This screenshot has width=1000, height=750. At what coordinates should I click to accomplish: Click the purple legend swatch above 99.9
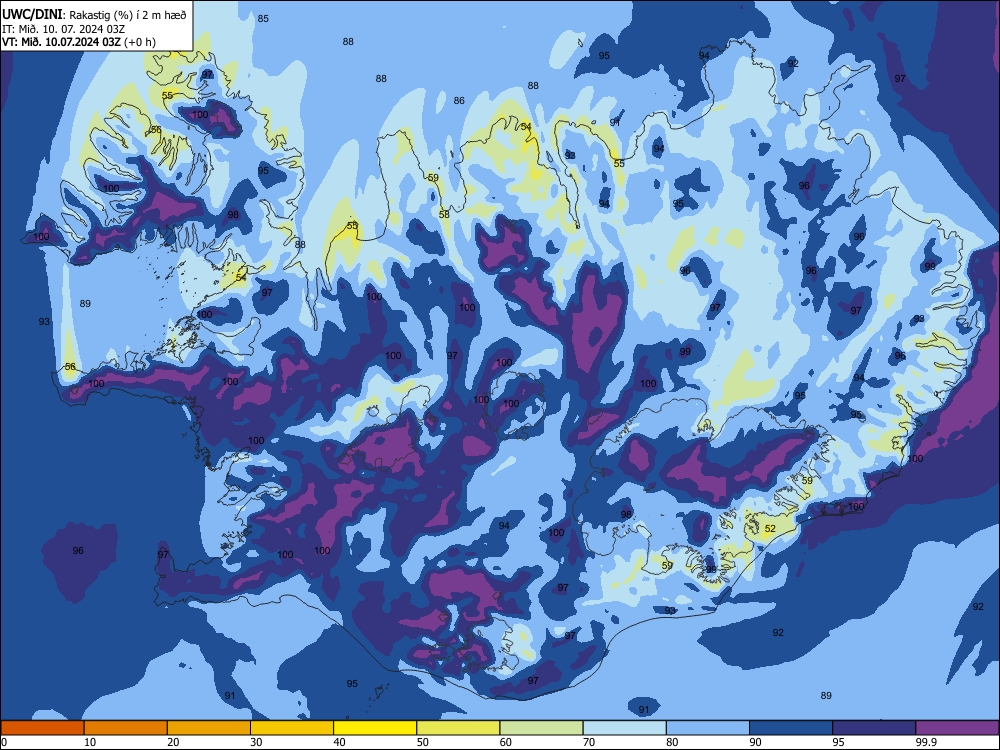pyautogui.click(x=957, y=728)
